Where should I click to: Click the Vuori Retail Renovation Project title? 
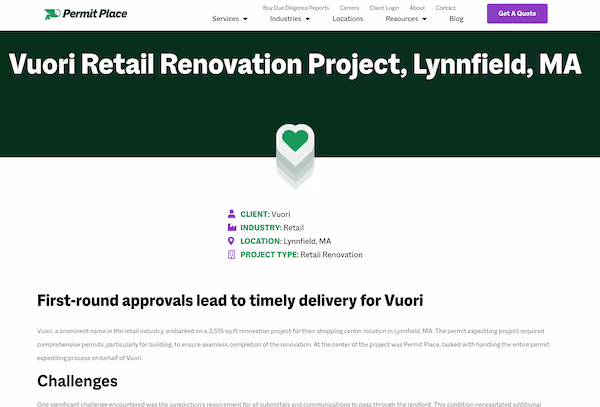pyautogui.click(x=295, y=64)
